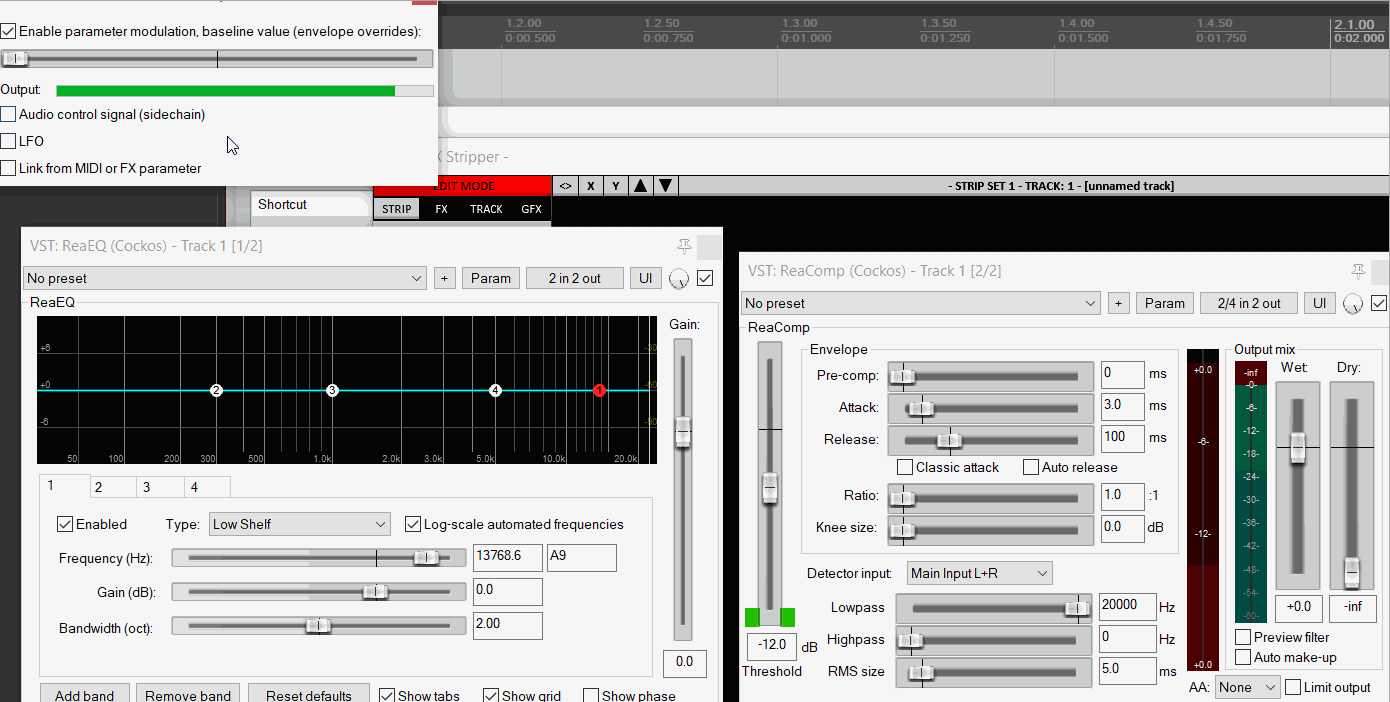The image size is (1390, 702).
Task: Click the ReaEQ wet/dry mix knob
Action: click(679, 279)
